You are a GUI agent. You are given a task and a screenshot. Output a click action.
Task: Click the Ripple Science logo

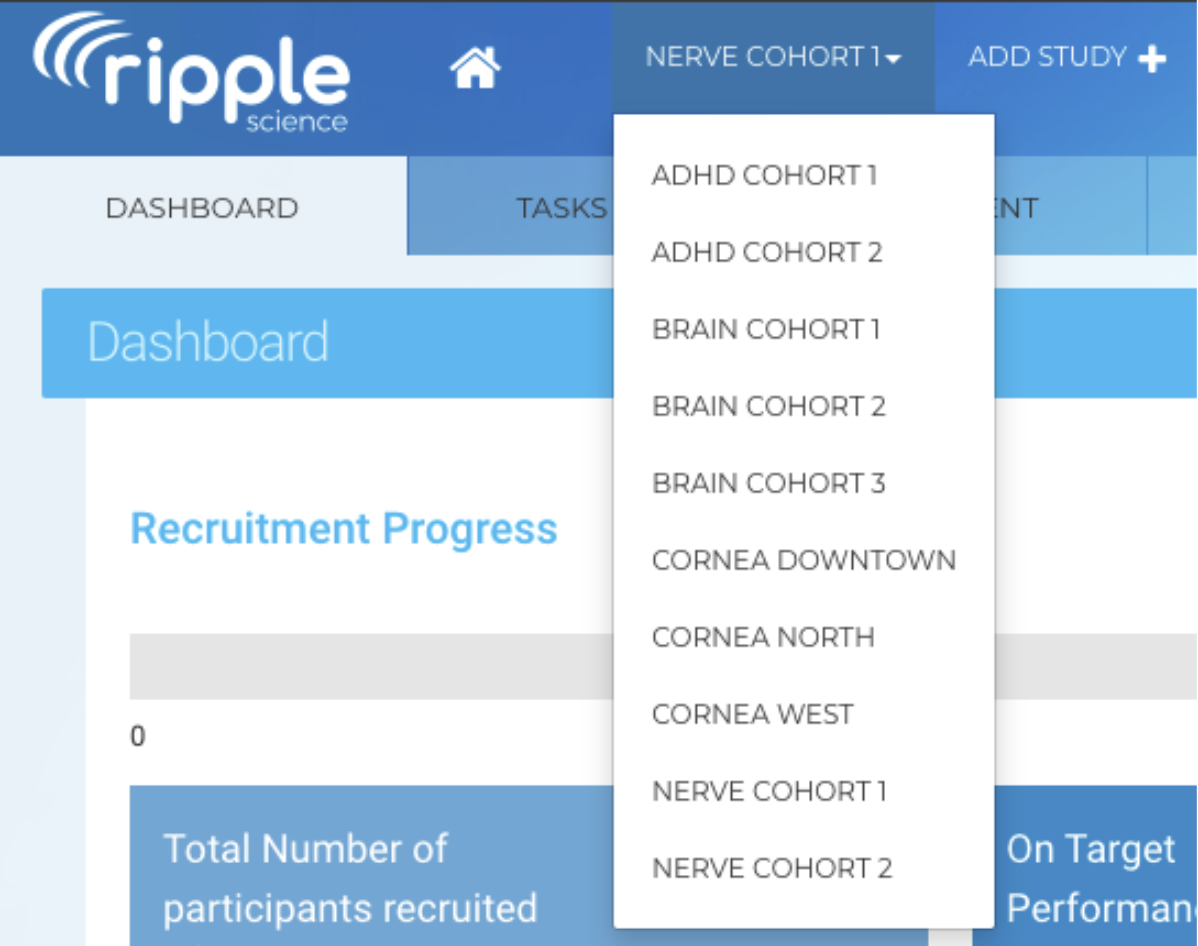tap(192, 75)
